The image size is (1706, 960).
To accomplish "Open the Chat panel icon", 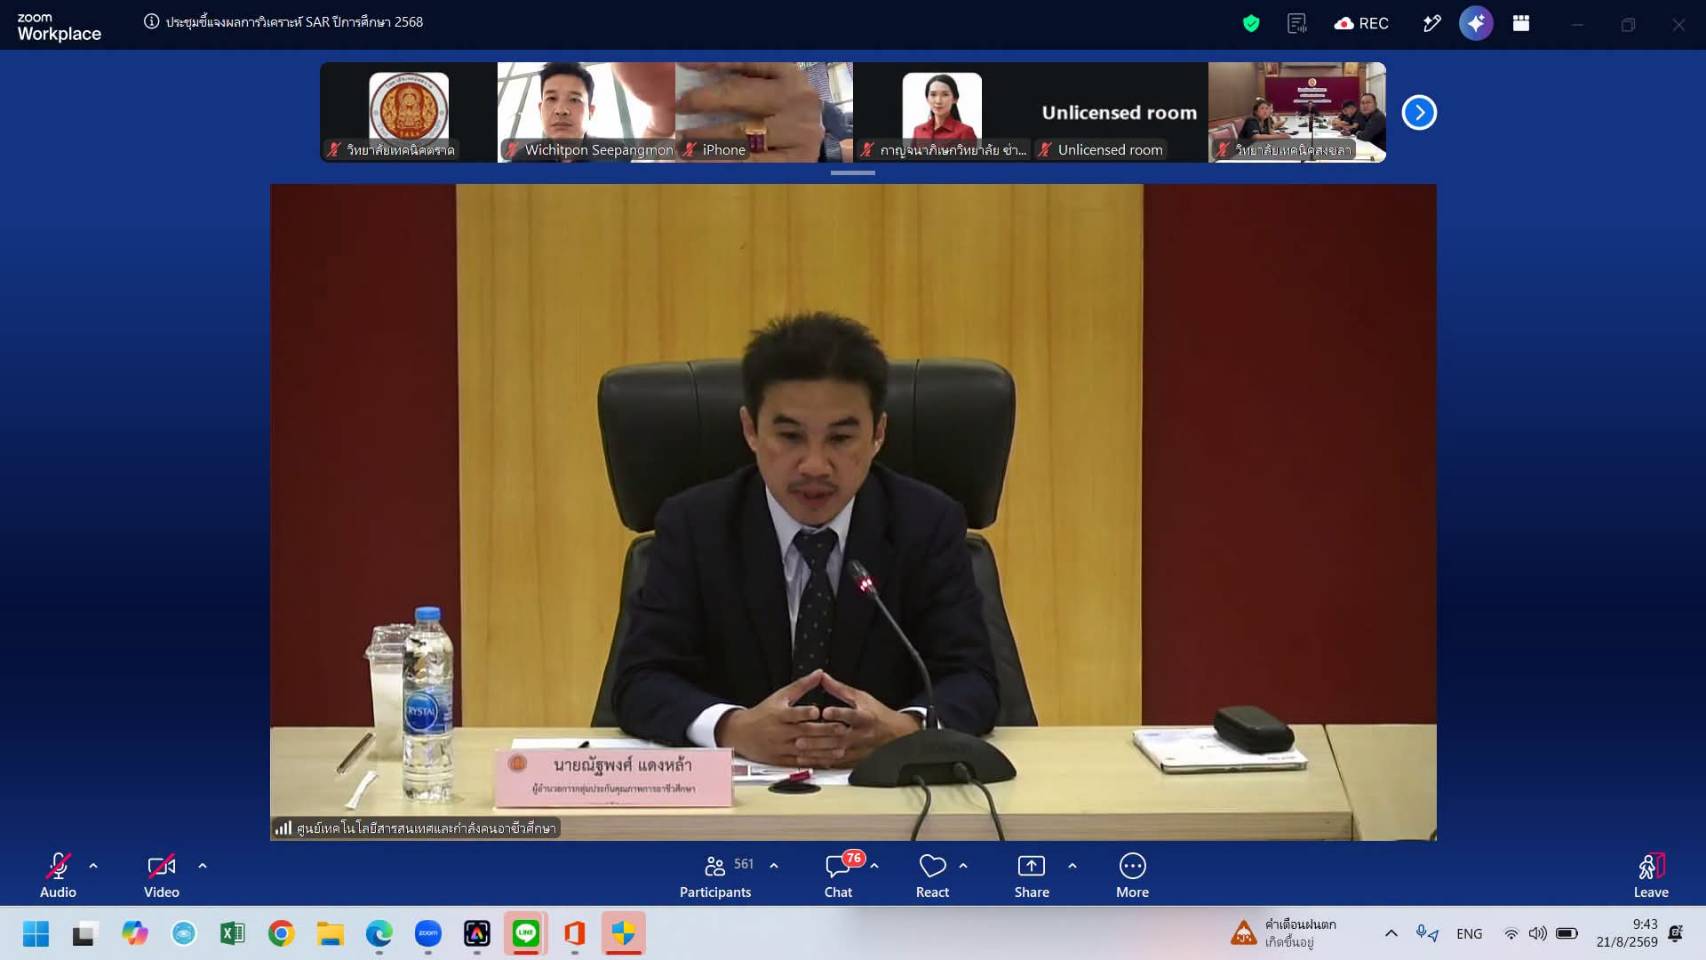I will pos(838,866).
